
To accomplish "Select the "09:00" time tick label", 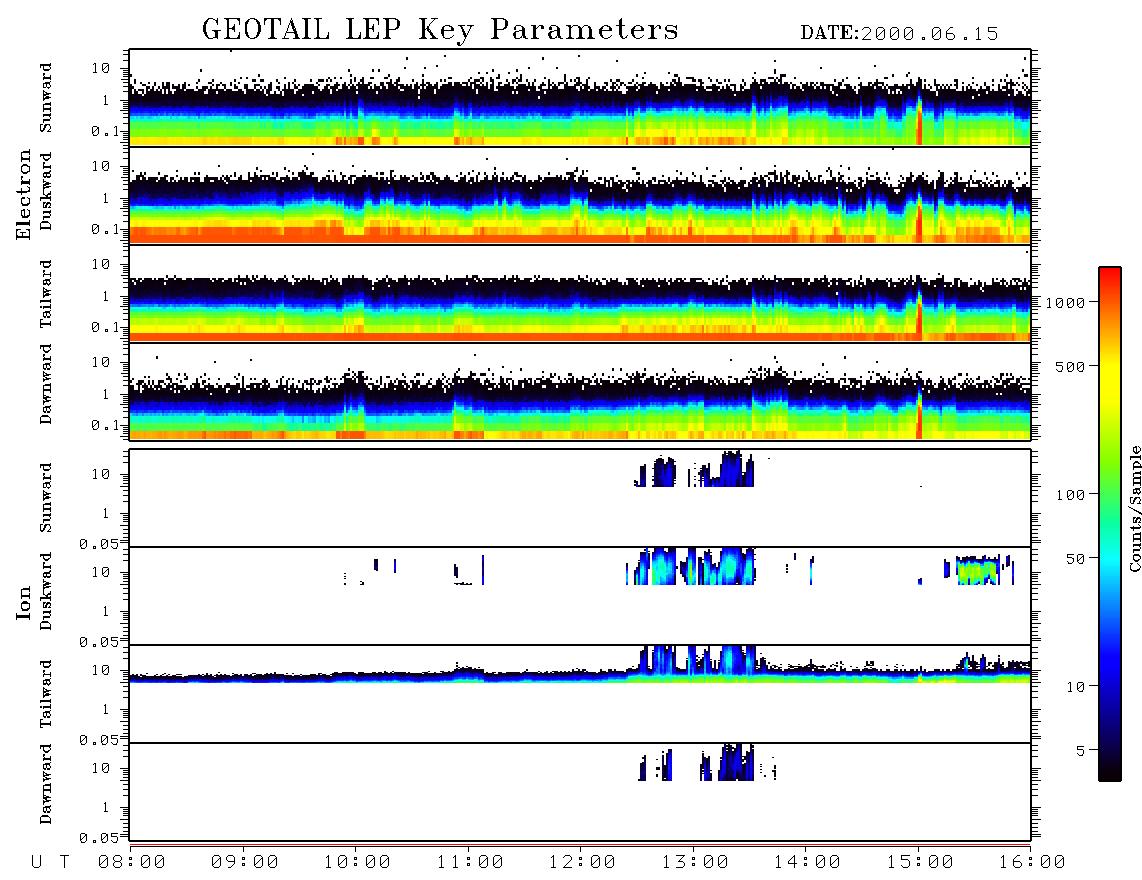I will (245, 863).
